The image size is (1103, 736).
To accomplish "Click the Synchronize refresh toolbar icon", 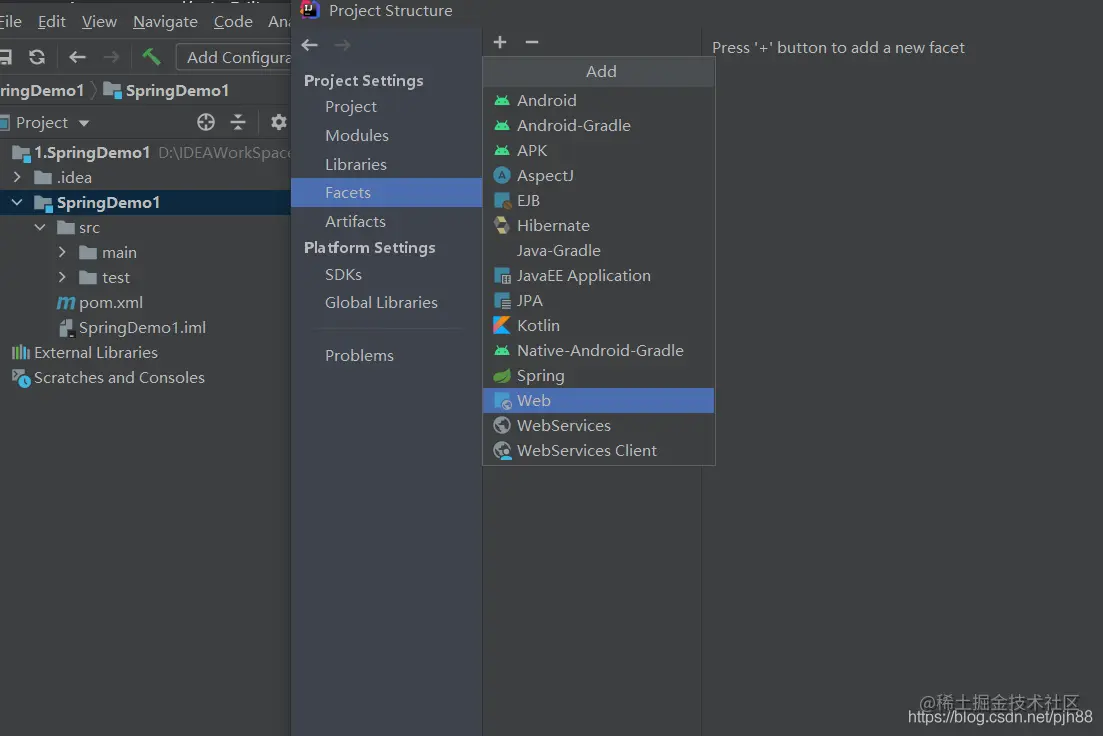I will click(x=37, y=57).
